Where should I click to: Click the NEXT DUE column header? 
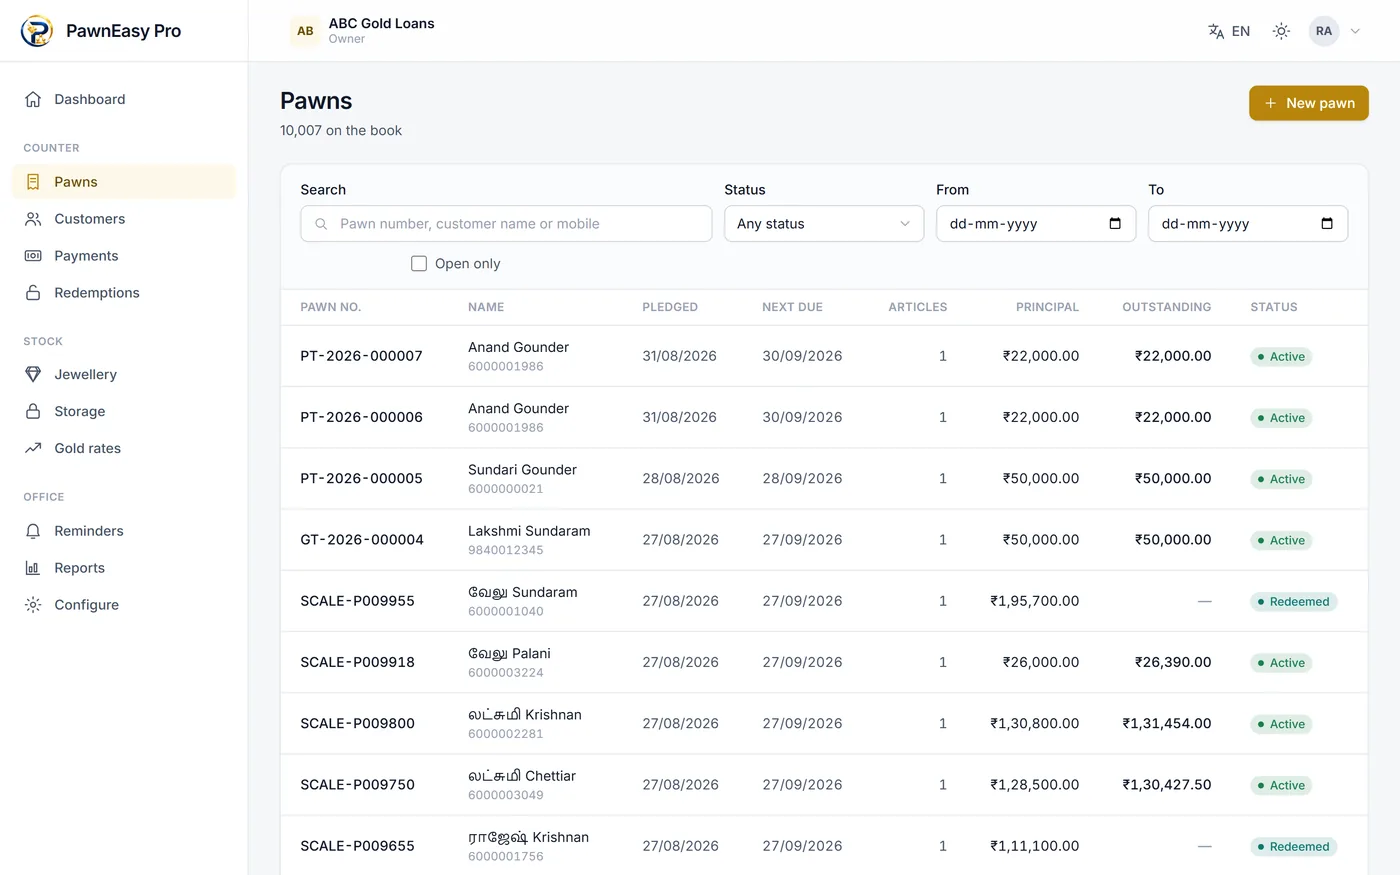(x=792, y=307)
